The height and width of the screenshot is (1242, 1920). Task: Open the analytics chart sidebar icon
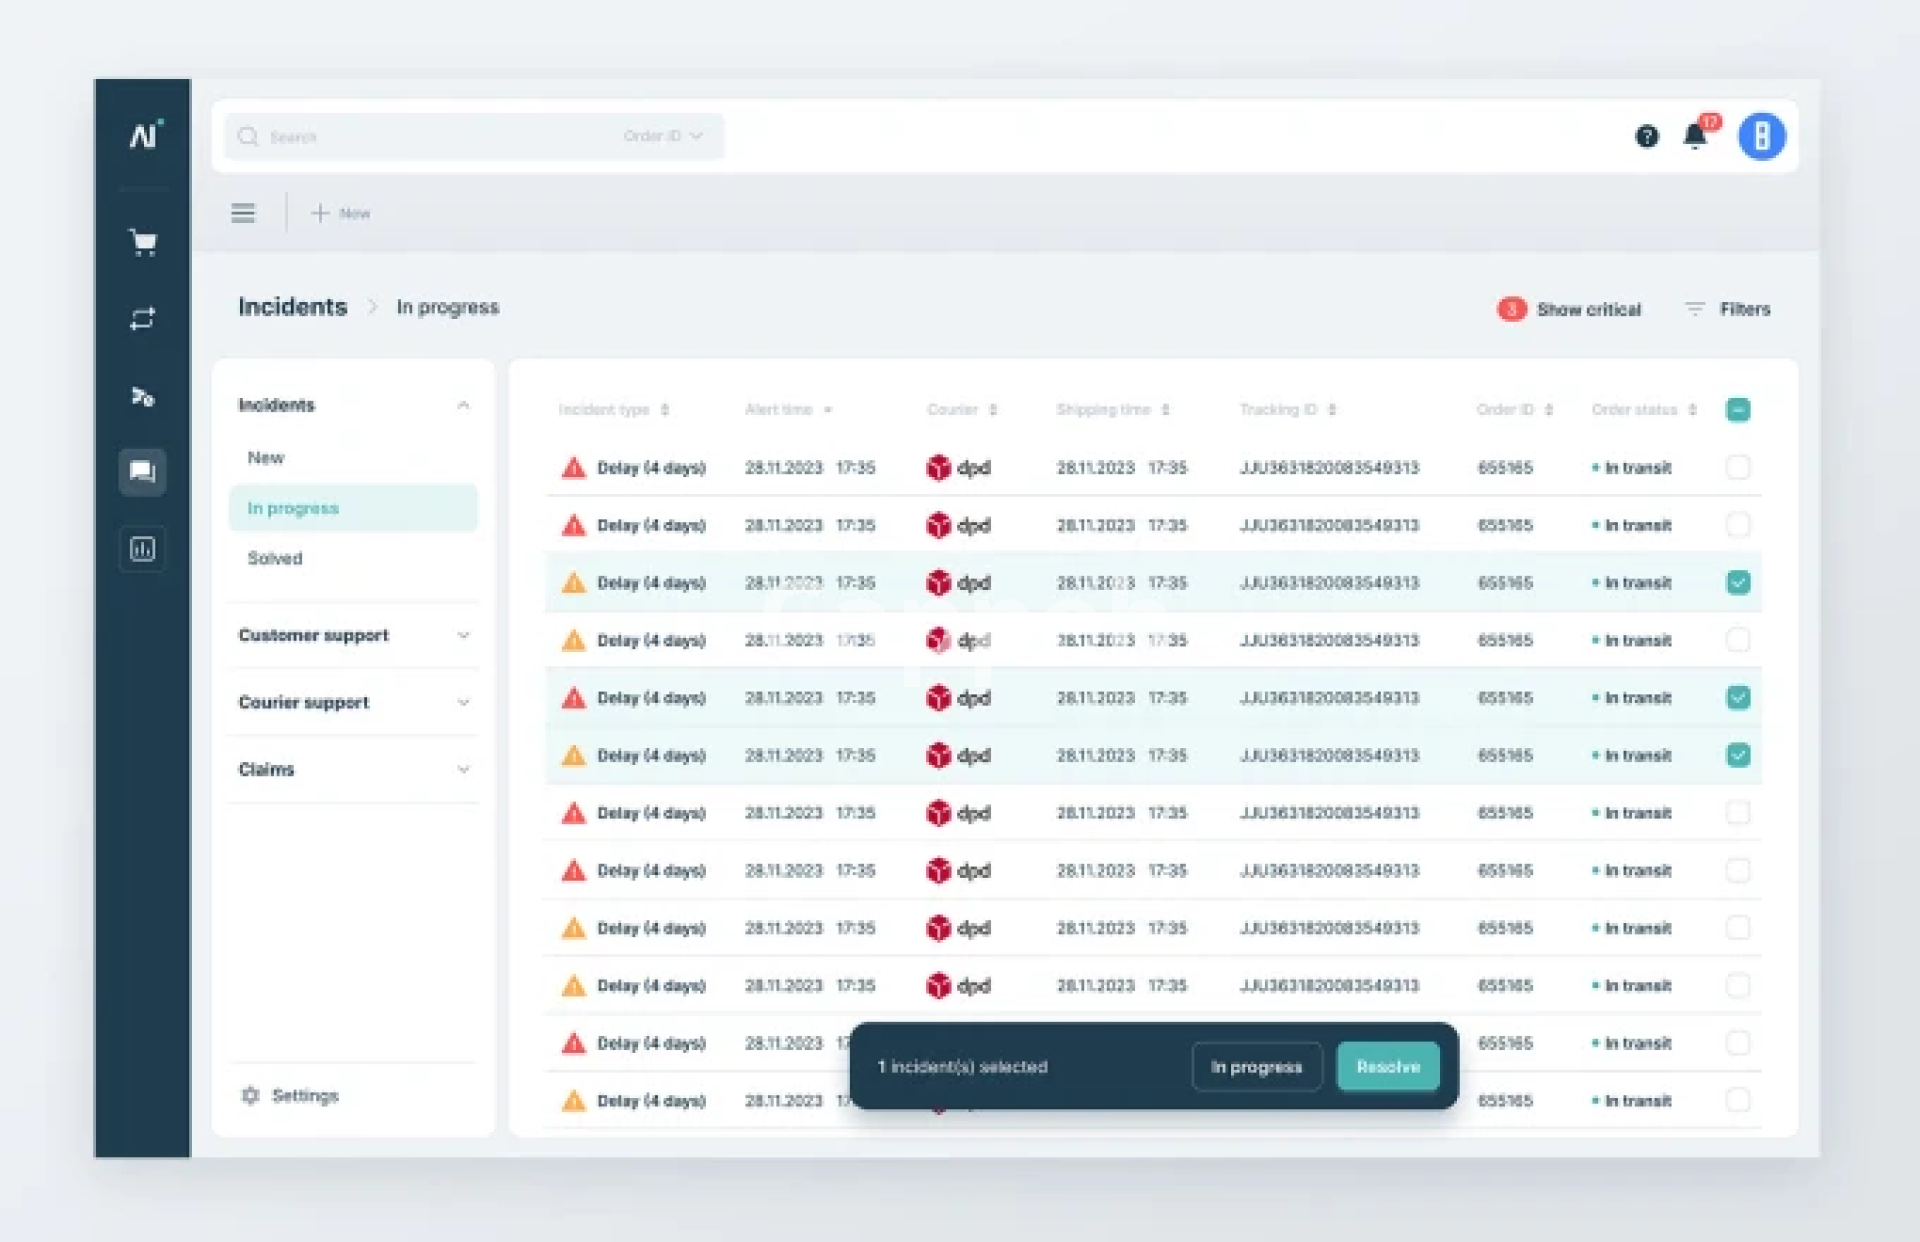(x=143, y=548)
